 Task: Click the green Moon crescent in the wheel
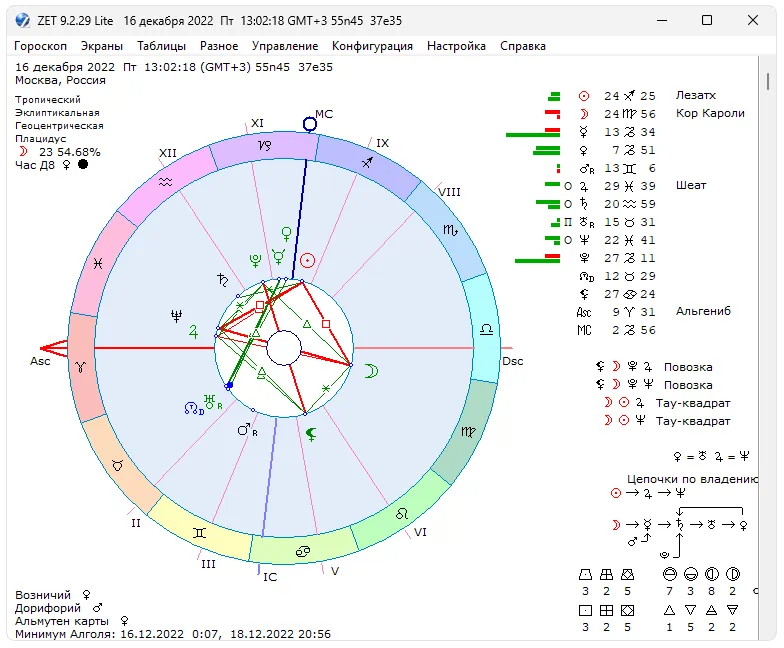(371, 371)
